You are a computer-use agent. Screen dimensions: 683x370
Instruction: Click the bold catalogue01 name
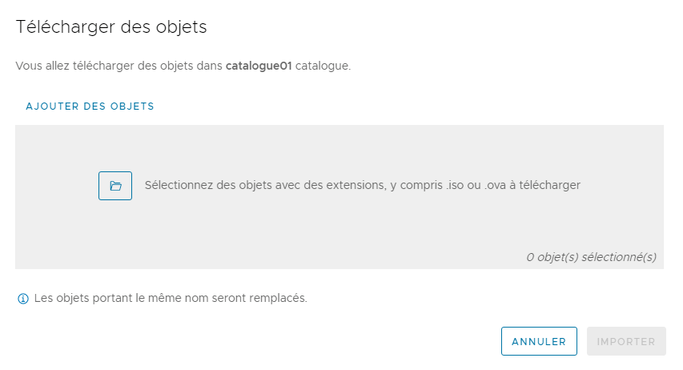click(258, 66)
